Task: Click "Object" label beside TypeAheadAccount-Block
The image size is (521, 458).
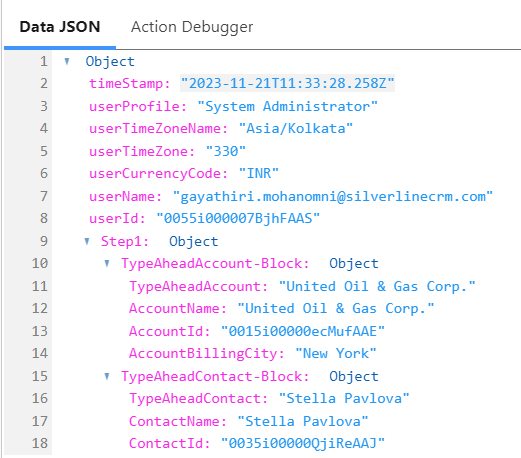Action: click(354, 263)
